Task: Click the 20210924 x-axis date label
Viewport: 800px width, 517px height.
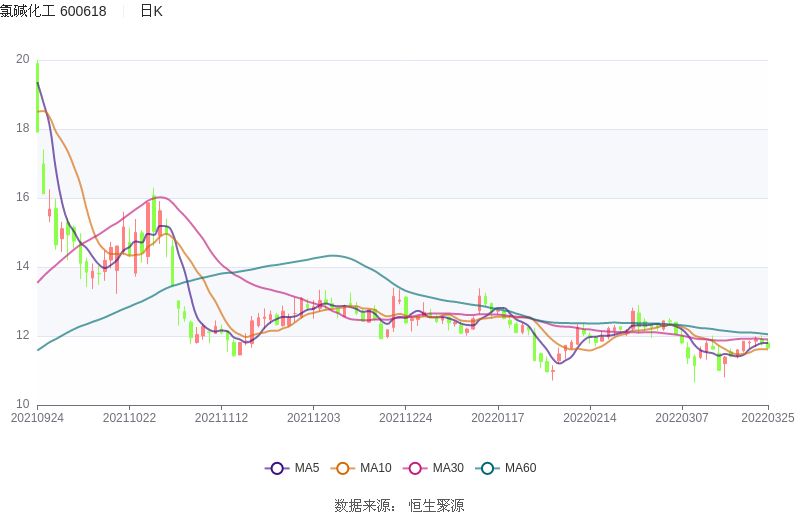Action: (37, 418)
